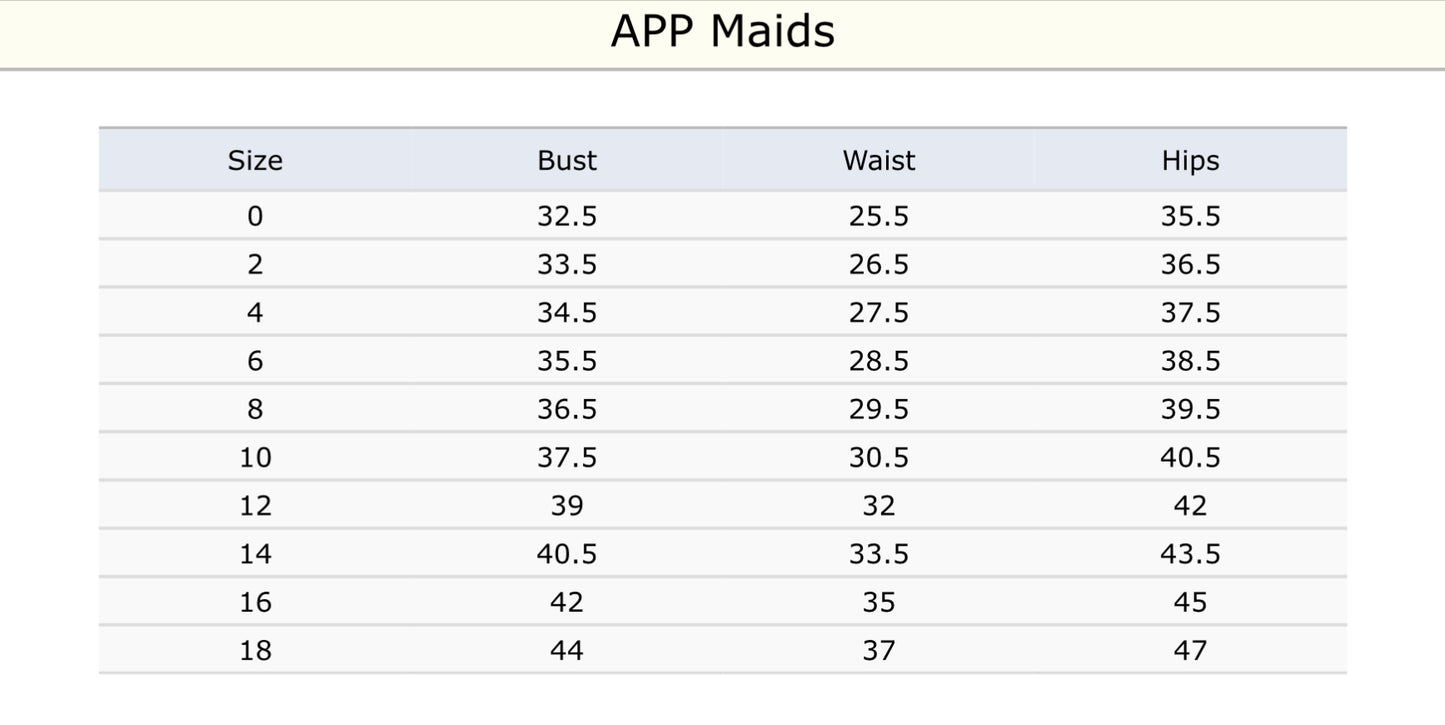Select waist value 32 for size 12
Image resolution: width=1445 pixels, height=725 pixels.
[x=879, y=506]
